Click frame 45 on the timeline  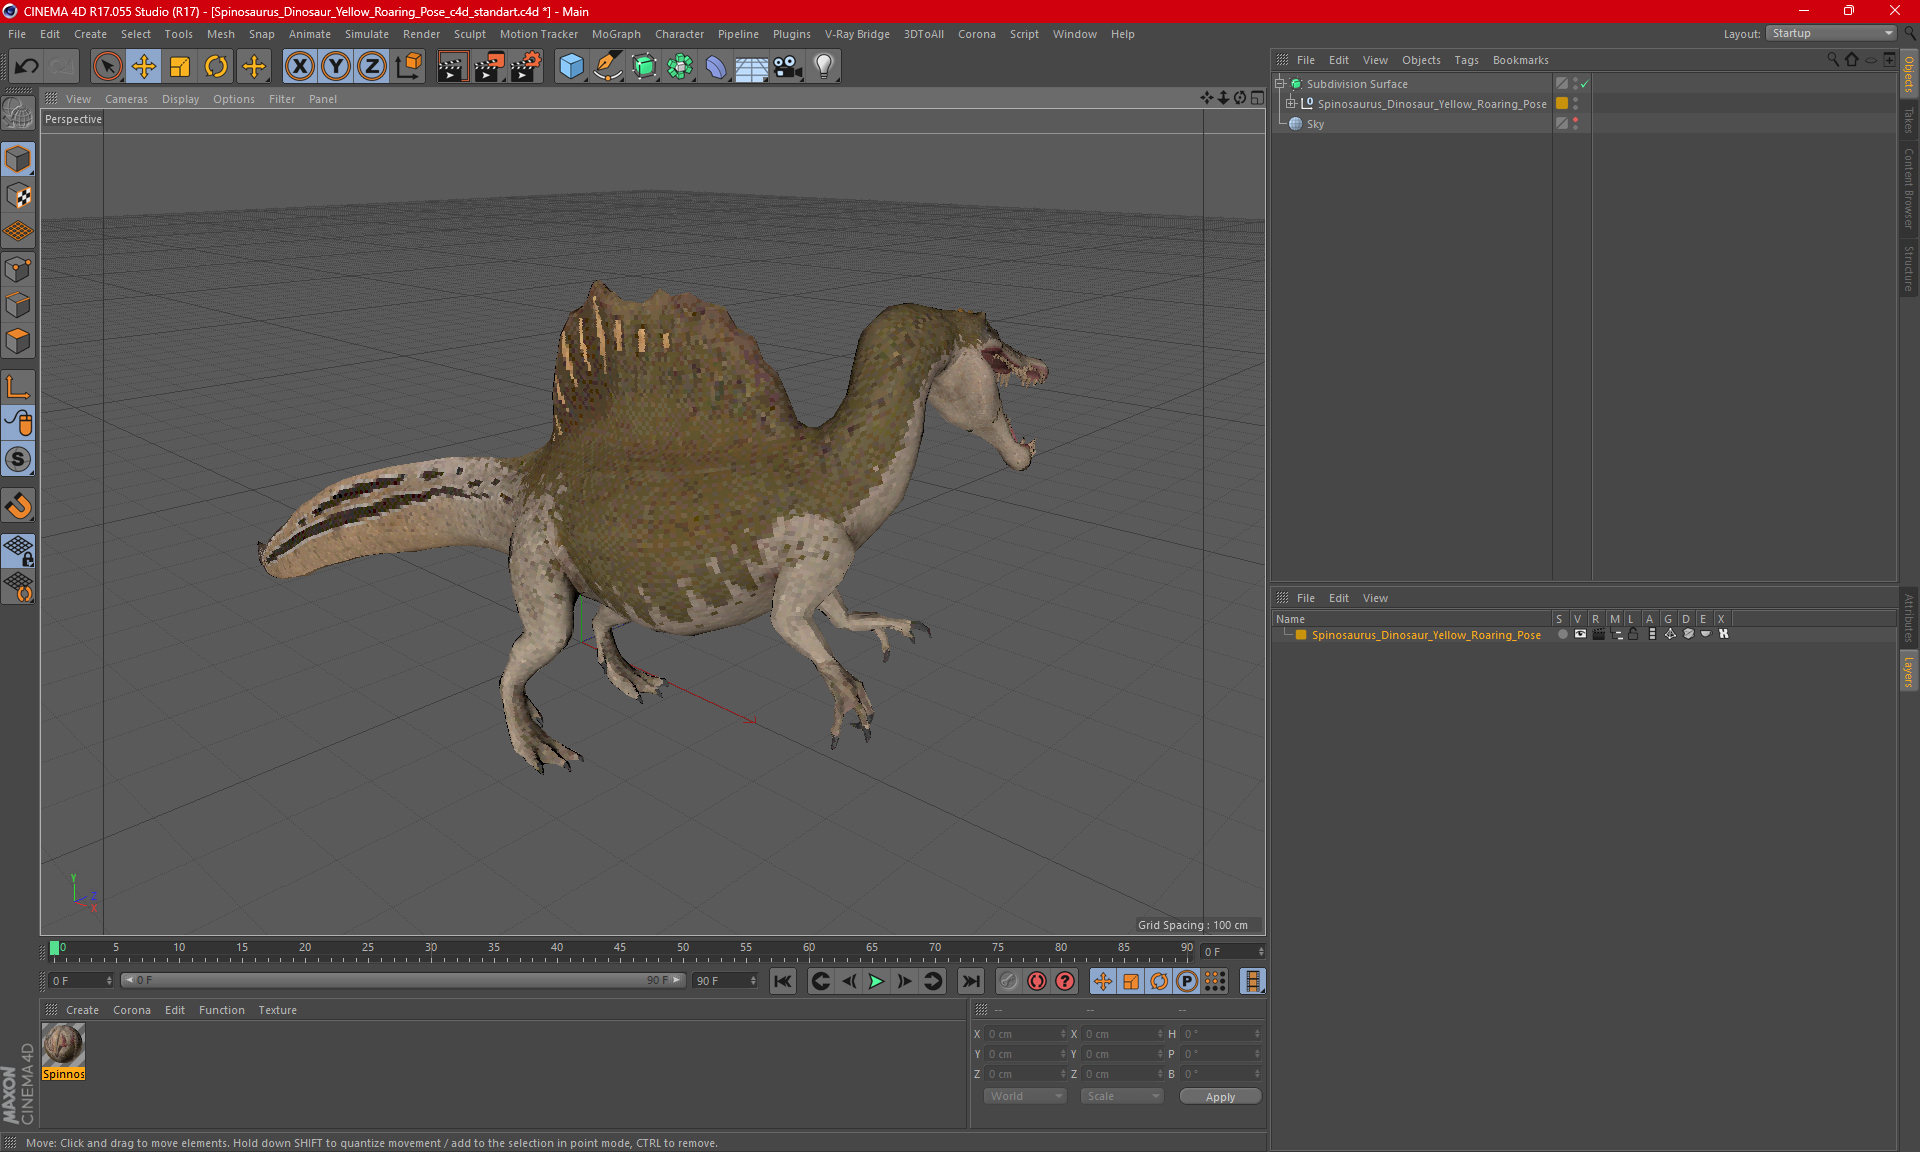tap(620, 950)
